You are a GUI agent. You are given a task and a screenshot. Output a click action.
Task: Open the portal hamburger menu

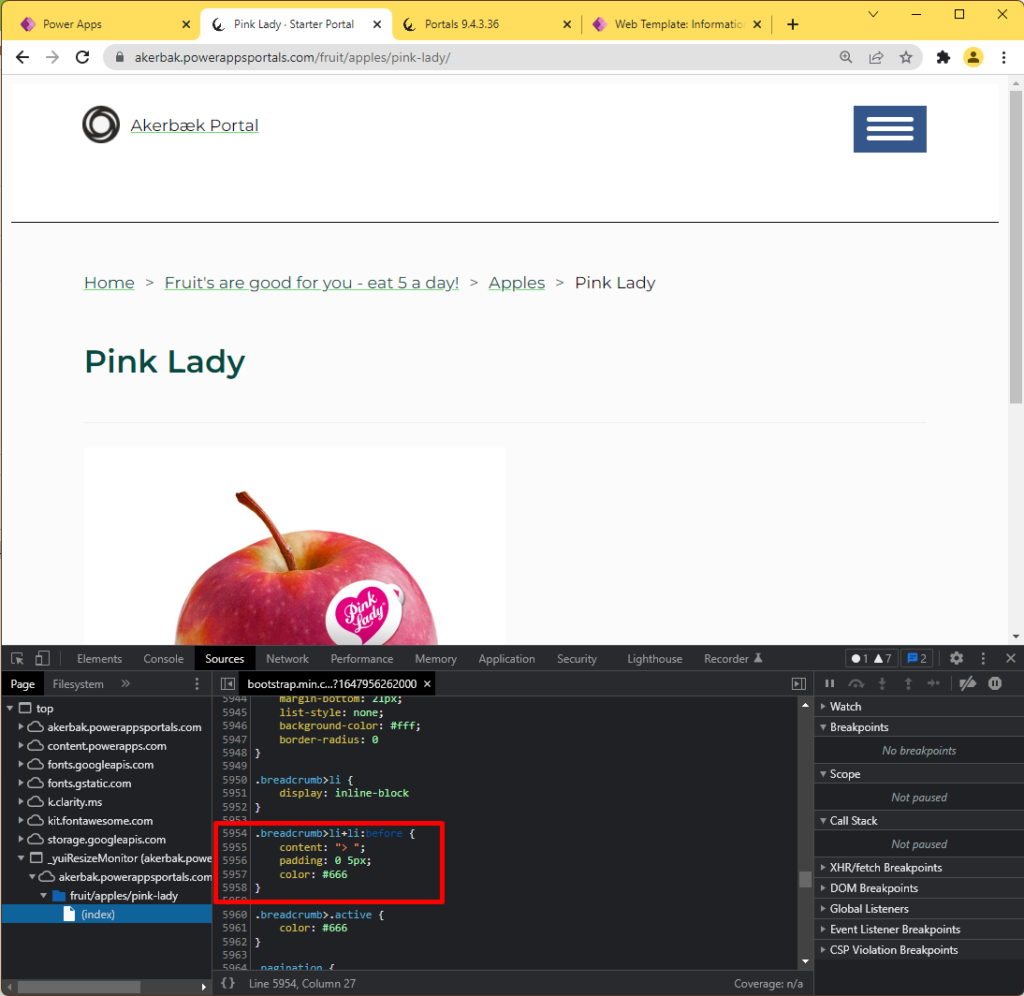pyautogui.click(x=889, y=129)
